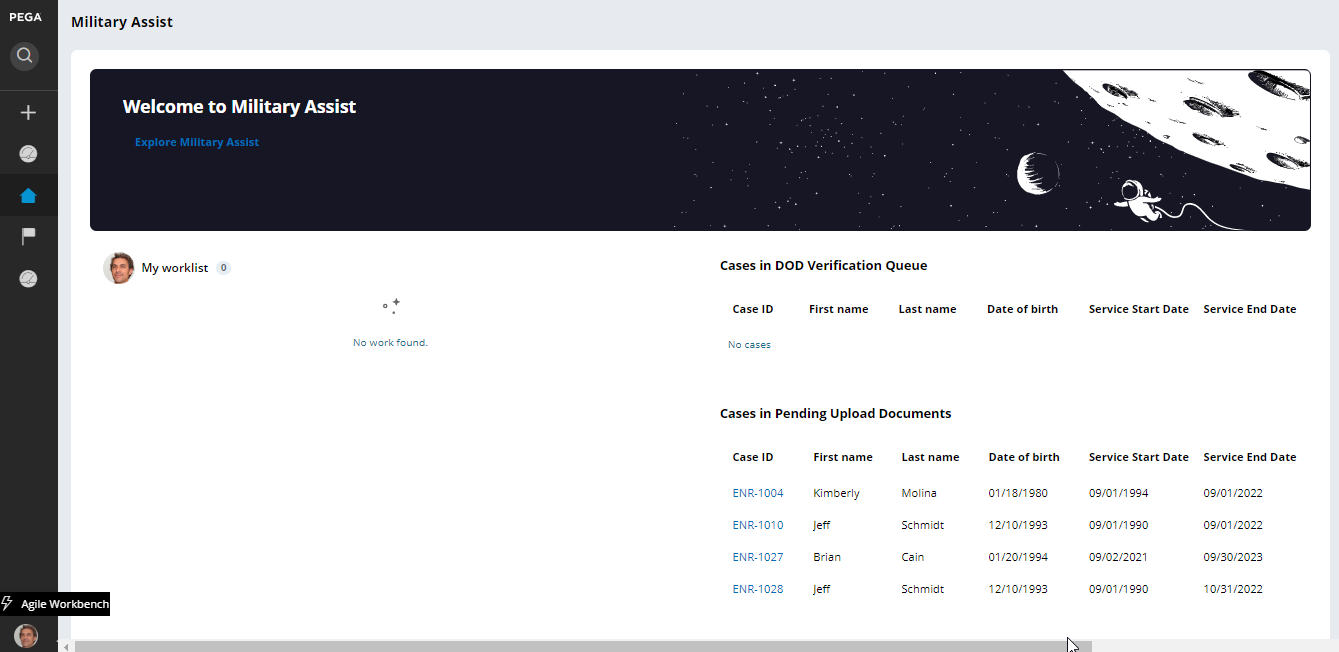Select the Kimberly first name cell
1339x652 pixels.
pos(836,493)
